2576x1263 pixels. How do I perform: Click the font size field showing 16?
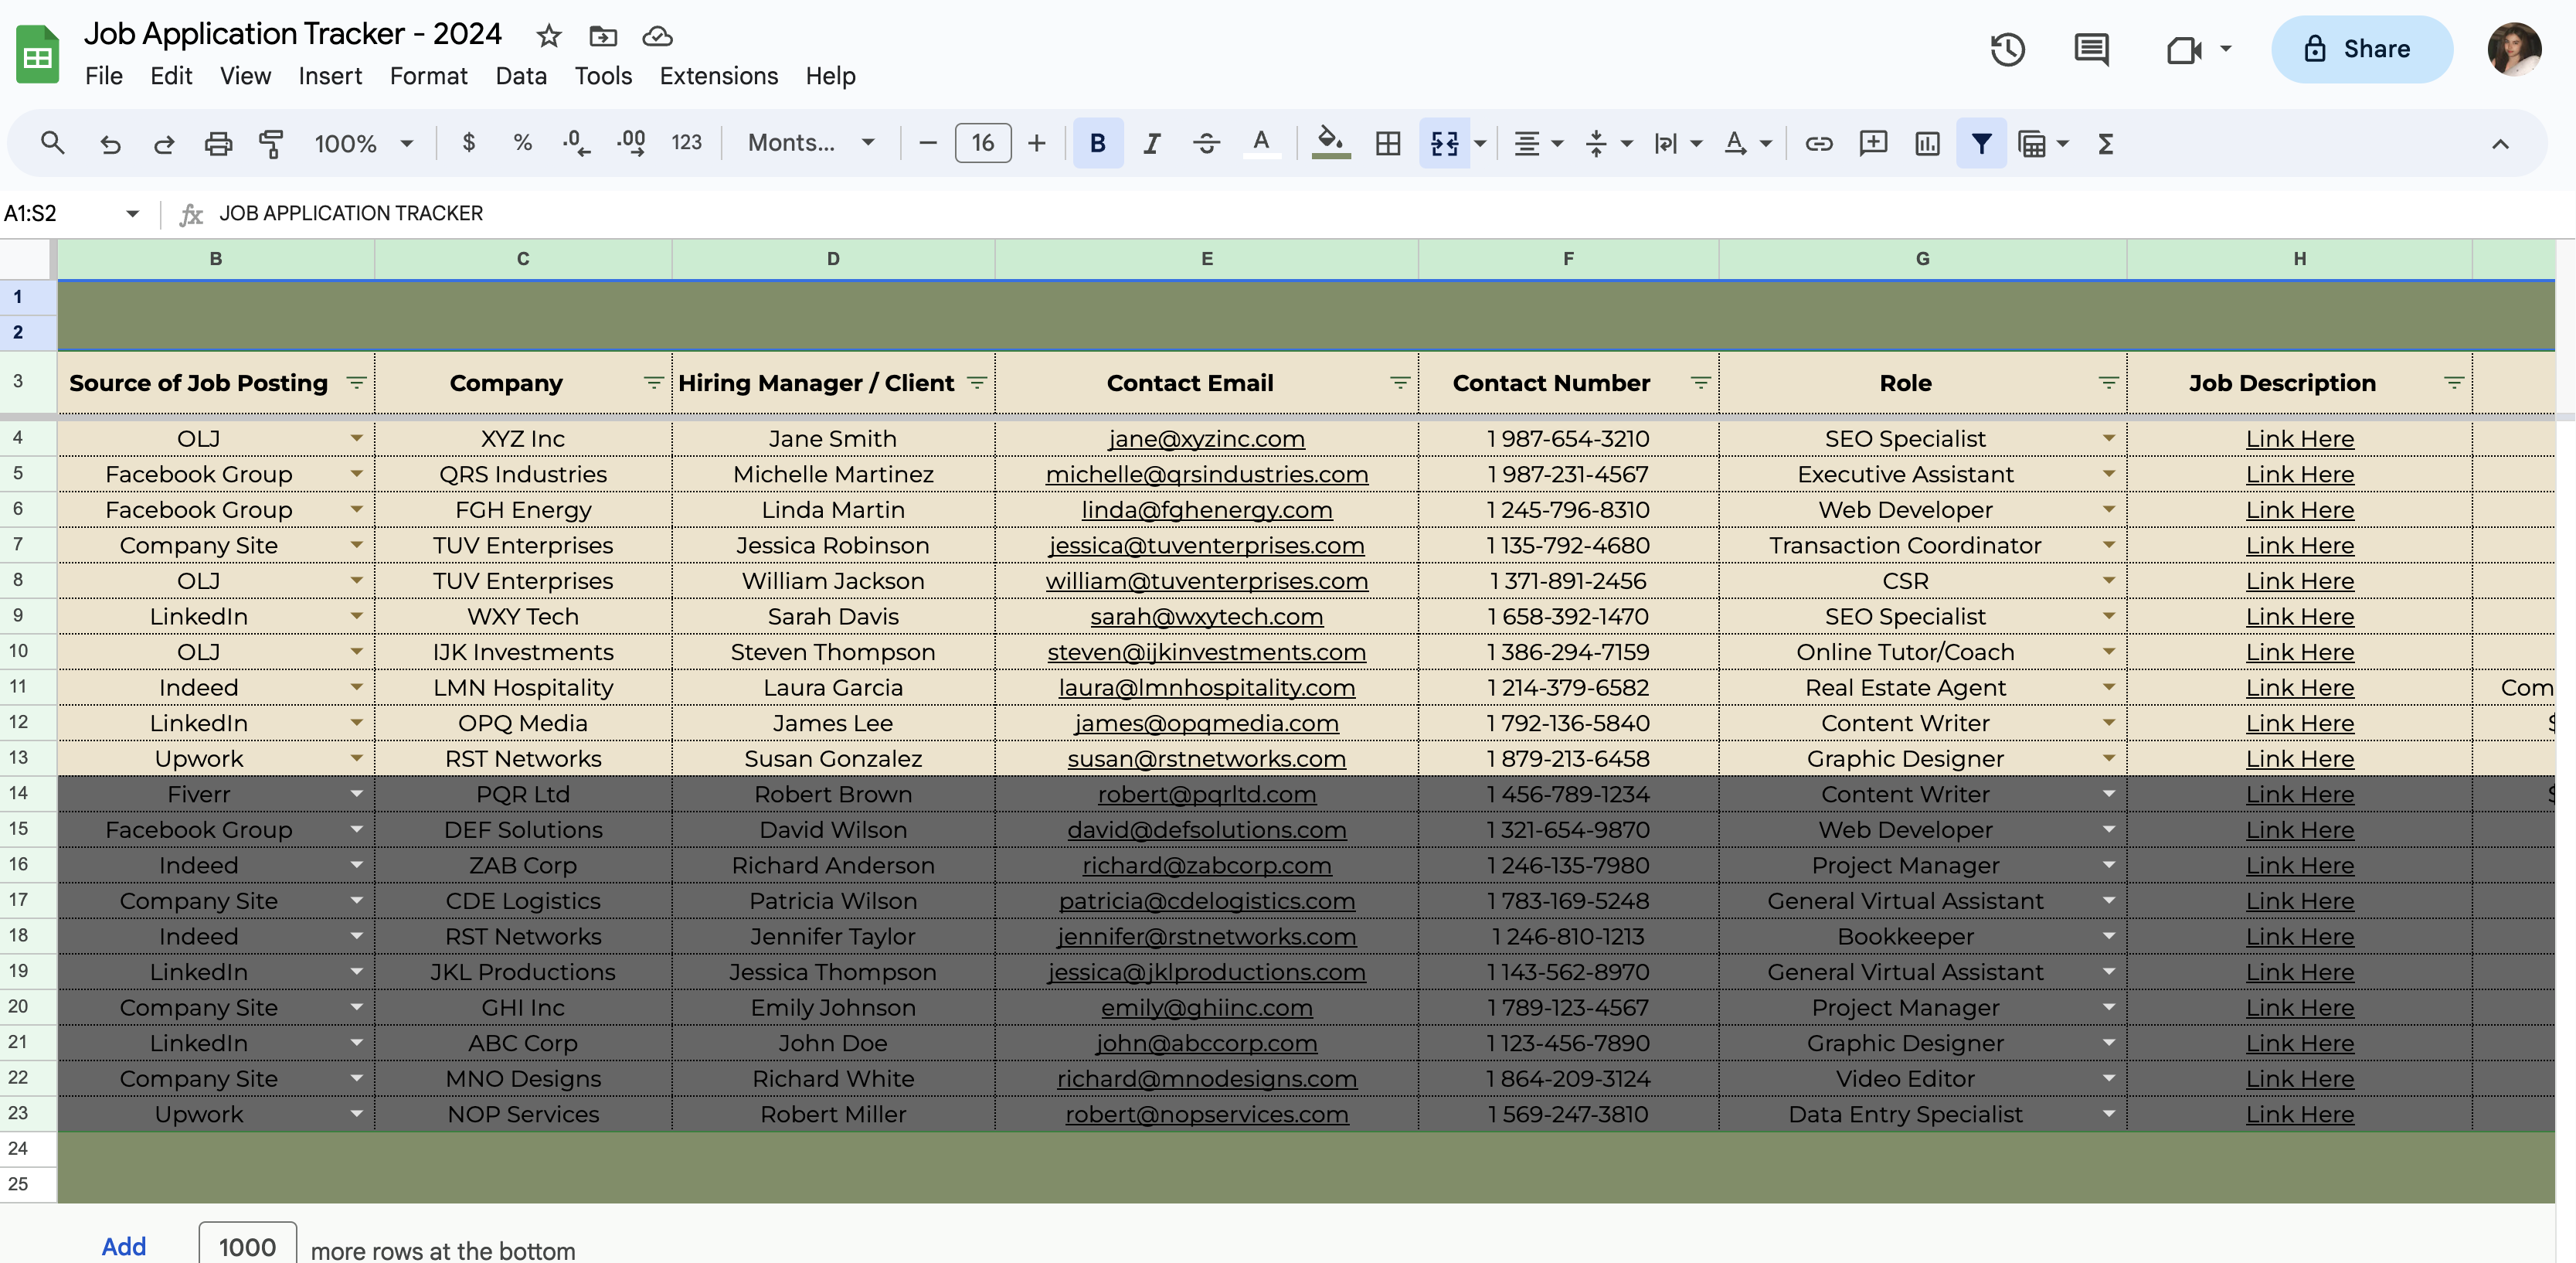click(x=983, y=143)
